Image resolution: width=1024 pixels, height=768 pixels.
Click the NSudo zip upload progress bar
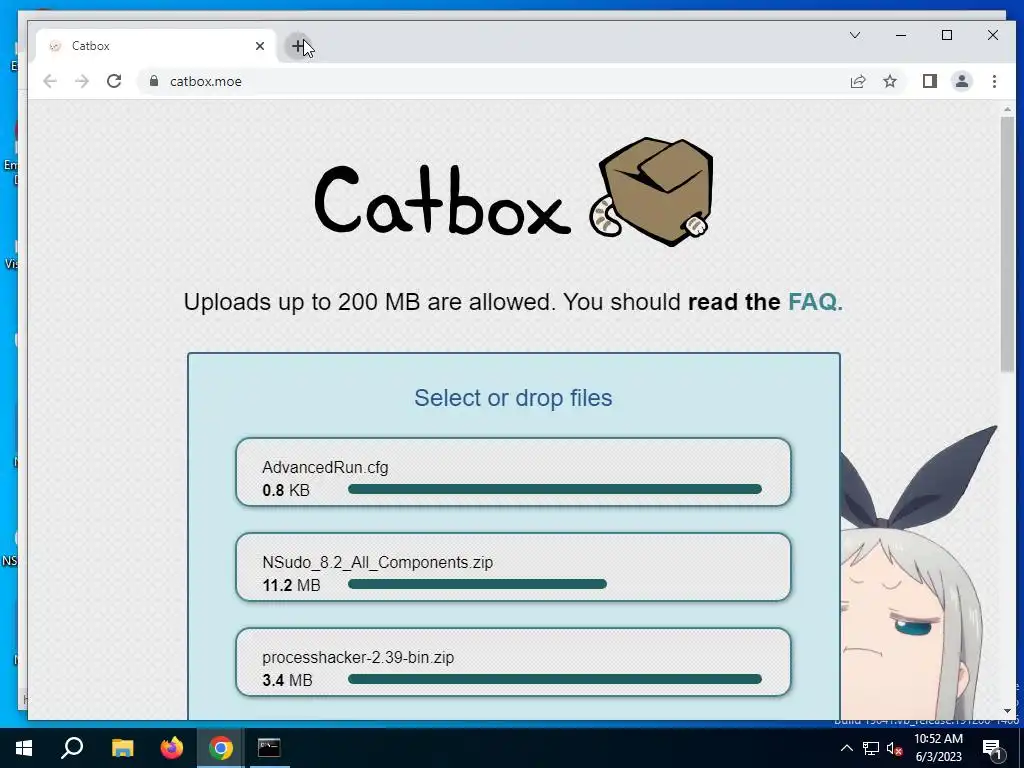click(477, 584)
